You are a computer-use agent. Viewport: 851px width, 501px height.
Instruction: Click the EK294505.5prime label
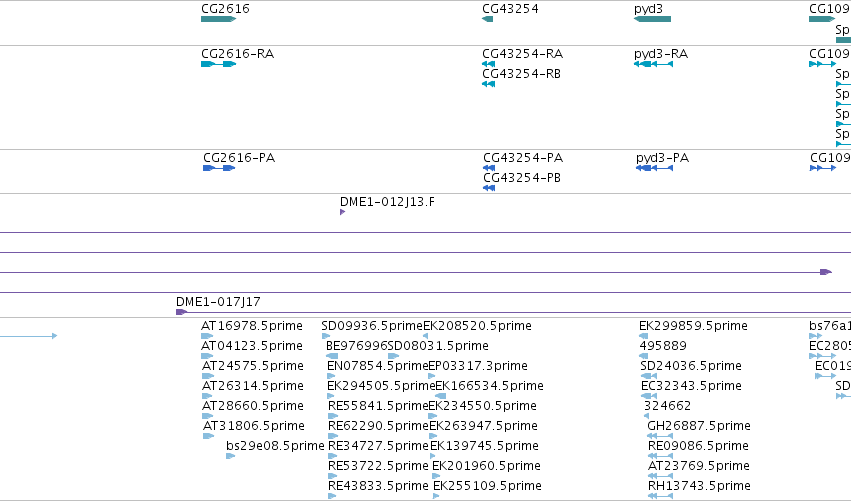click(382, 386)
